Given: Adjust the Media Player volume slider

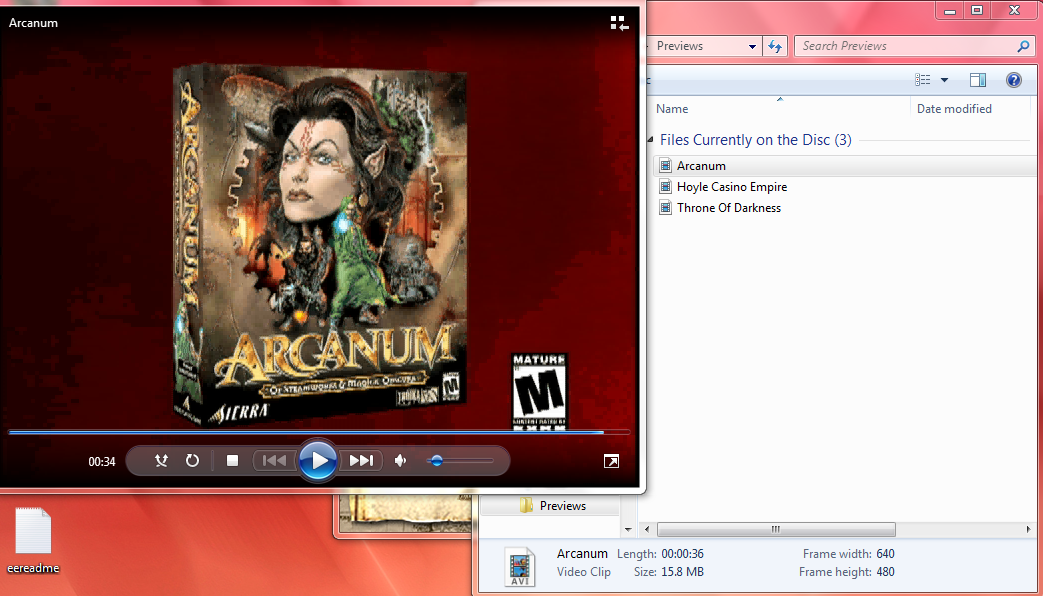Looking at the screenshot, I should pos(460,460).
